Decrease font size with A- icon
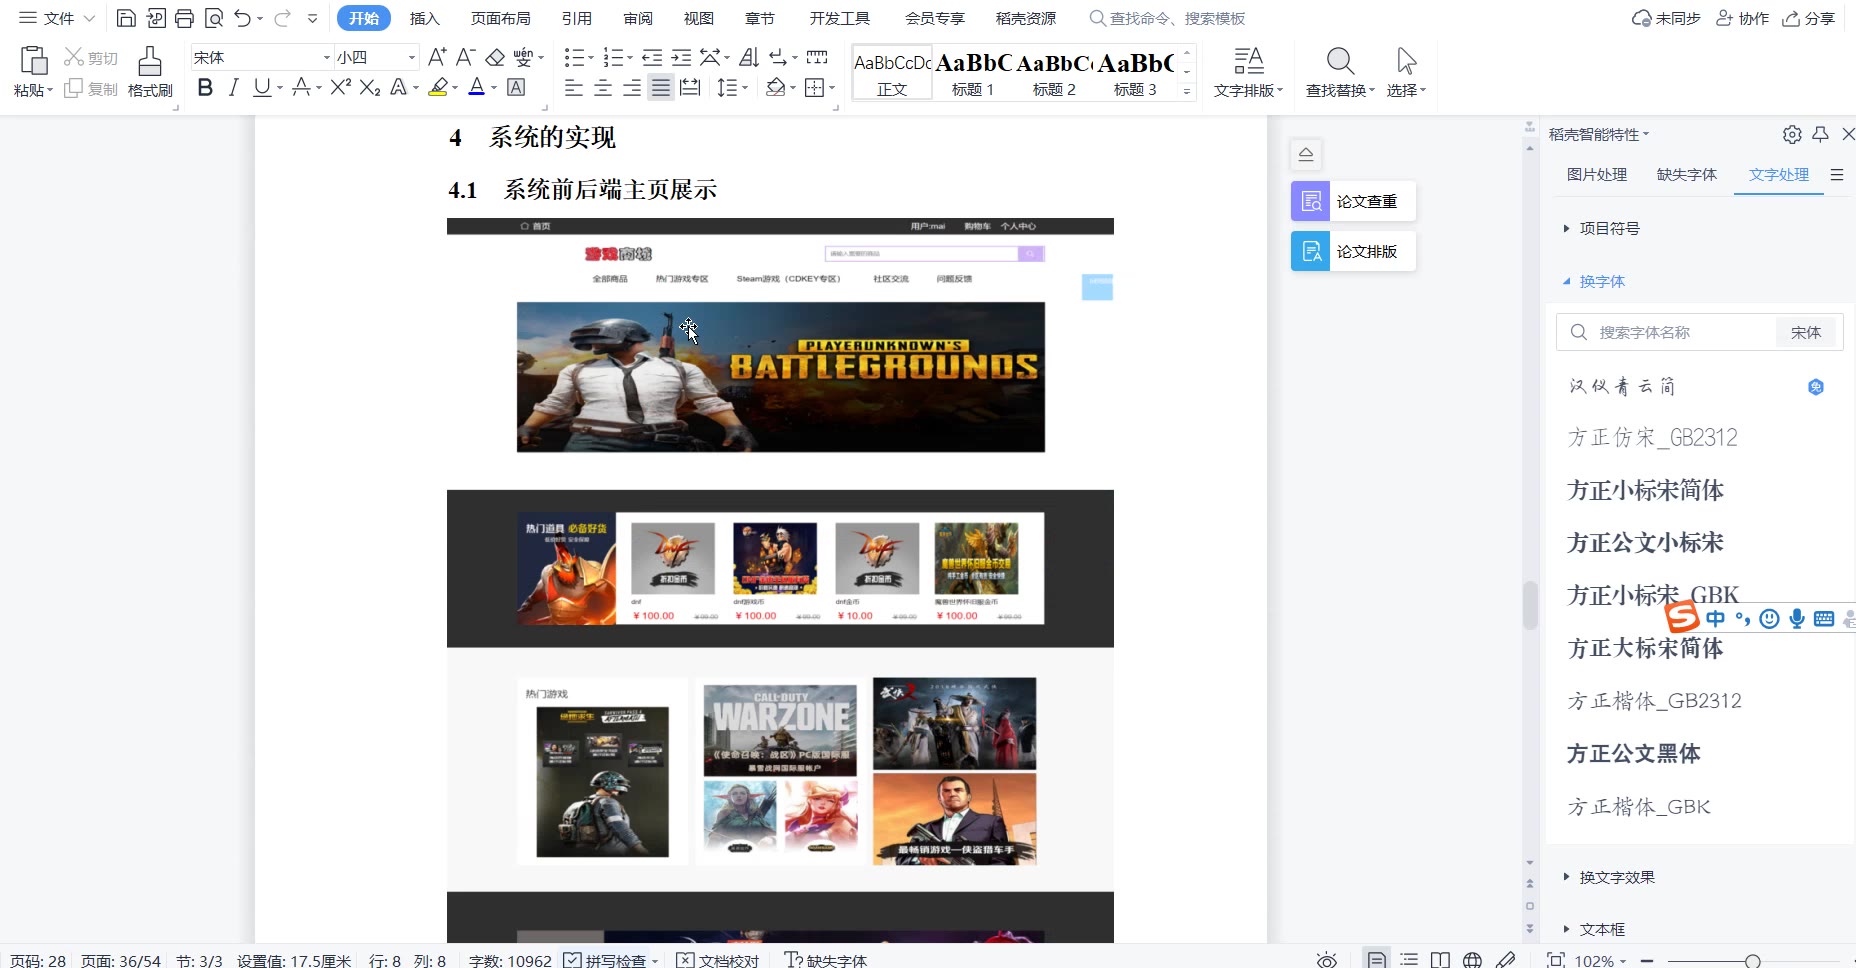Image resolution: width=1856 pixels, height=968 pixels. pos(465,57)
